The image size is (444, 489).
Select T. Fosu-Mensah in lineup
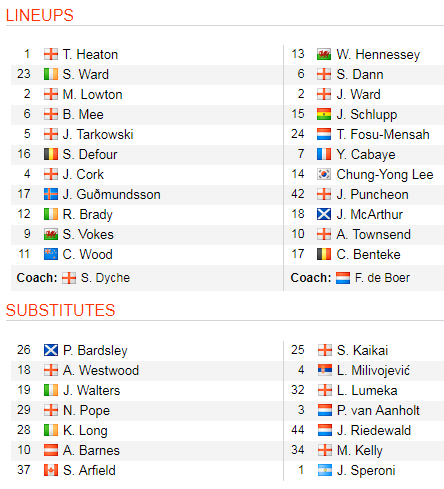point(383,134)
